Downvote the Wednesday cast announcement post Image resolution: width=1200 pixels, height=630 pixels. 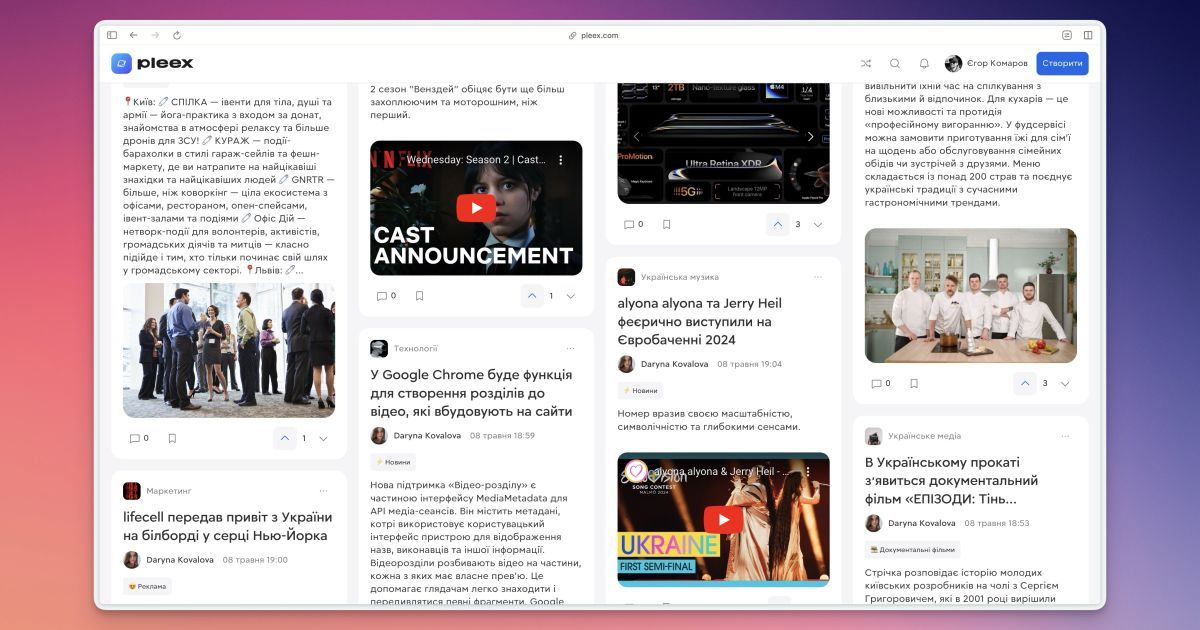pos(570,296)
